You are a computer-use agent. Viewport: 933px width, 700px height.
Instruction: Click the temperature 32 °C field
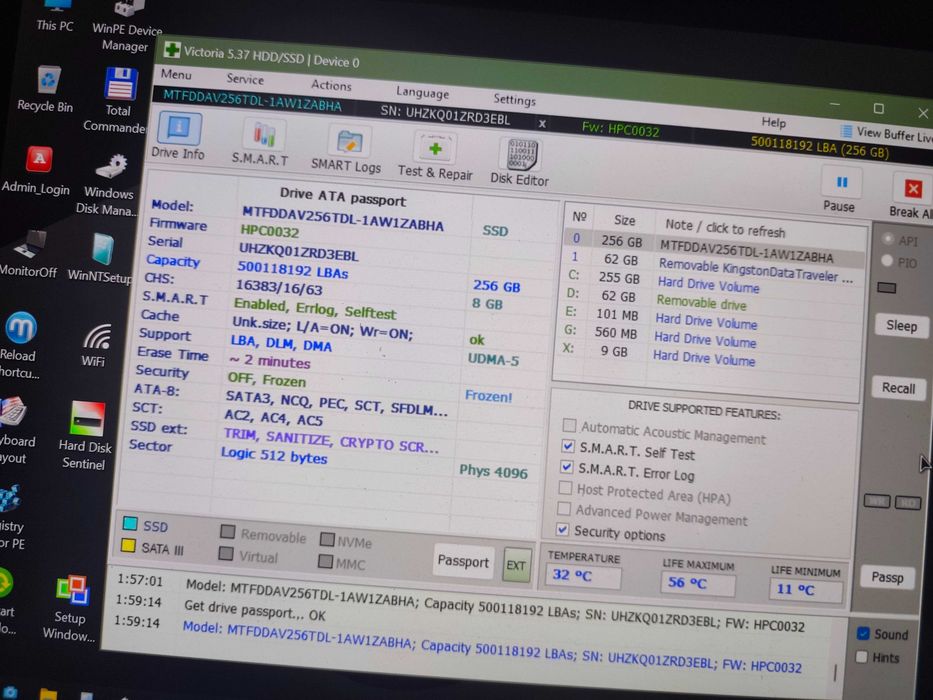pyautogui.click(x=583, y=576)
